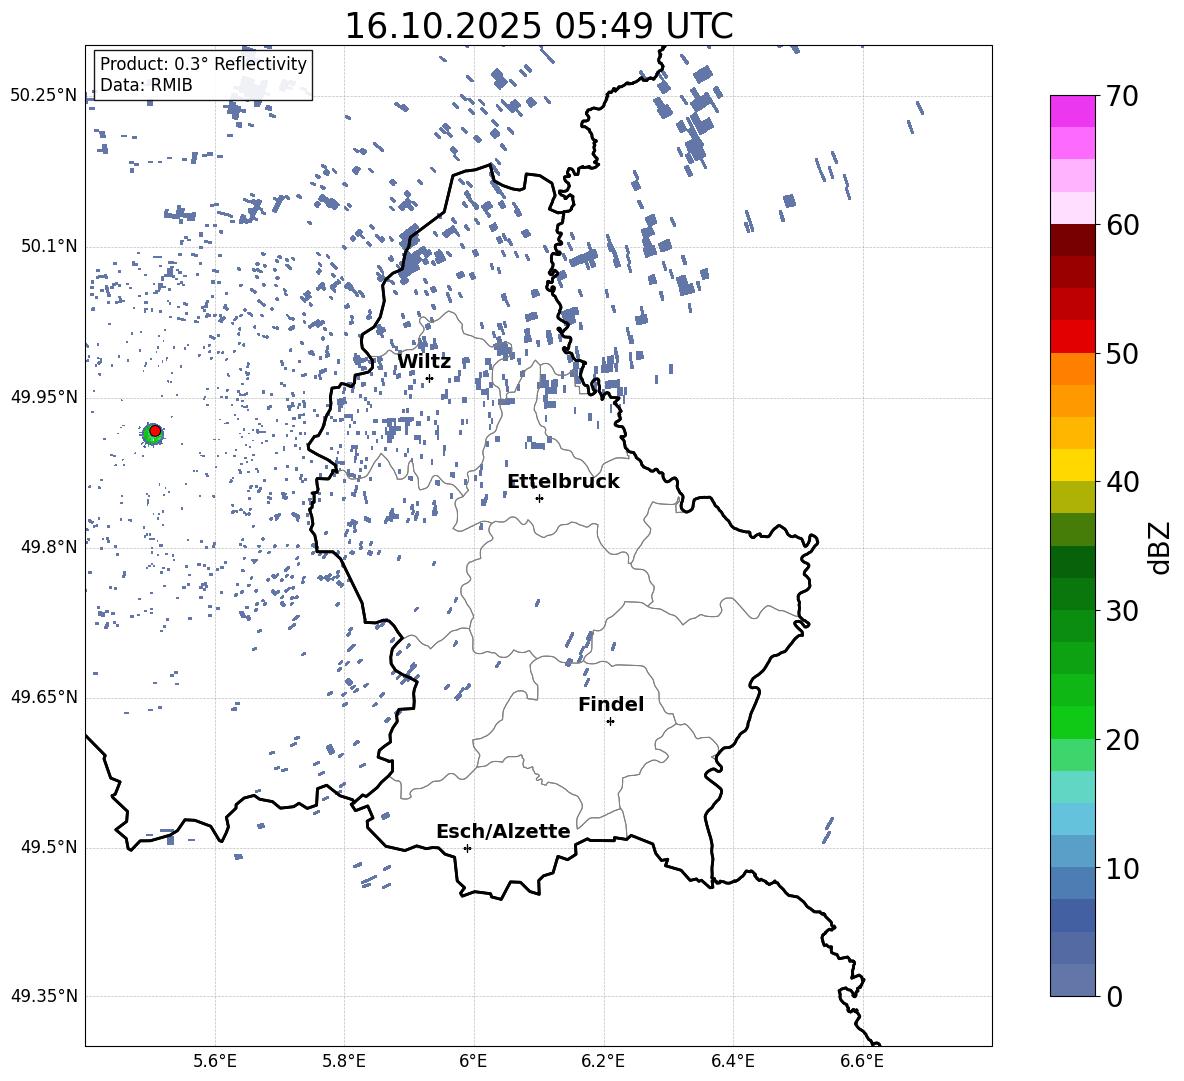Screen dimensions: 1184x1081
Task: Click the 5.8°E longitude label
Action: pos(344,1061)
